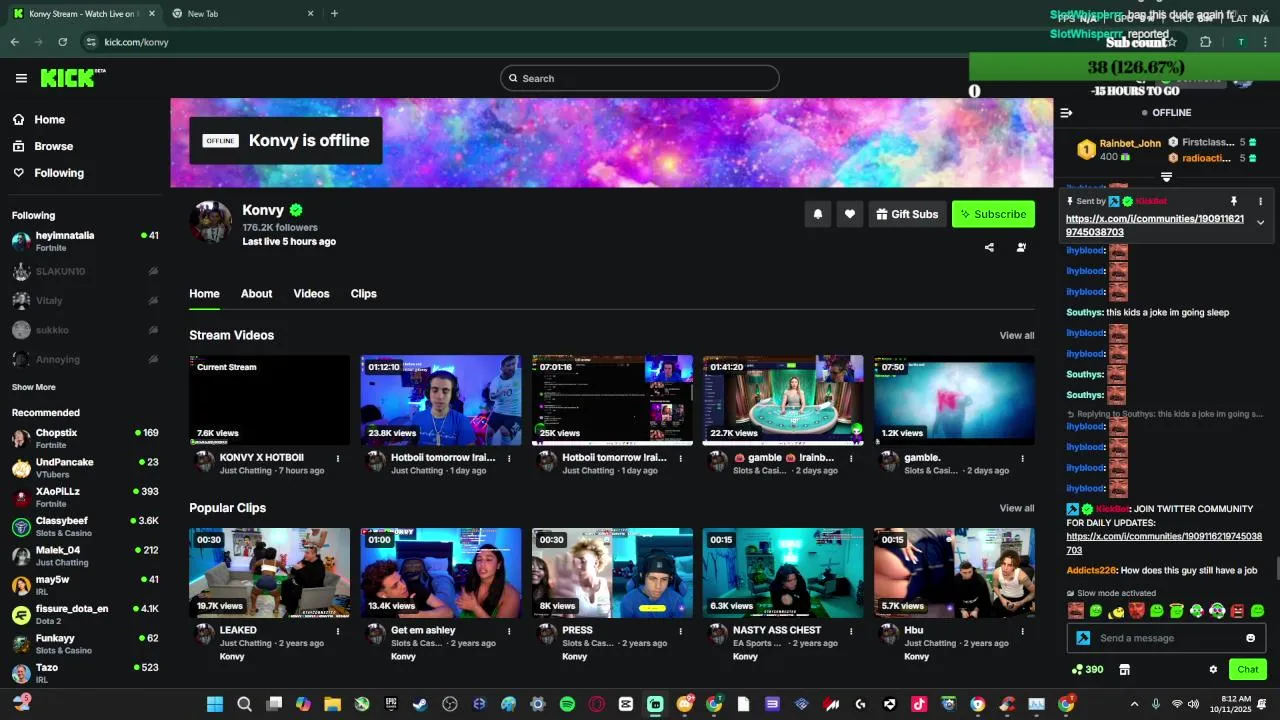Open the Current Stream video thumbnail
Viewport: 1280px width, 720px height.
(270, 400)
